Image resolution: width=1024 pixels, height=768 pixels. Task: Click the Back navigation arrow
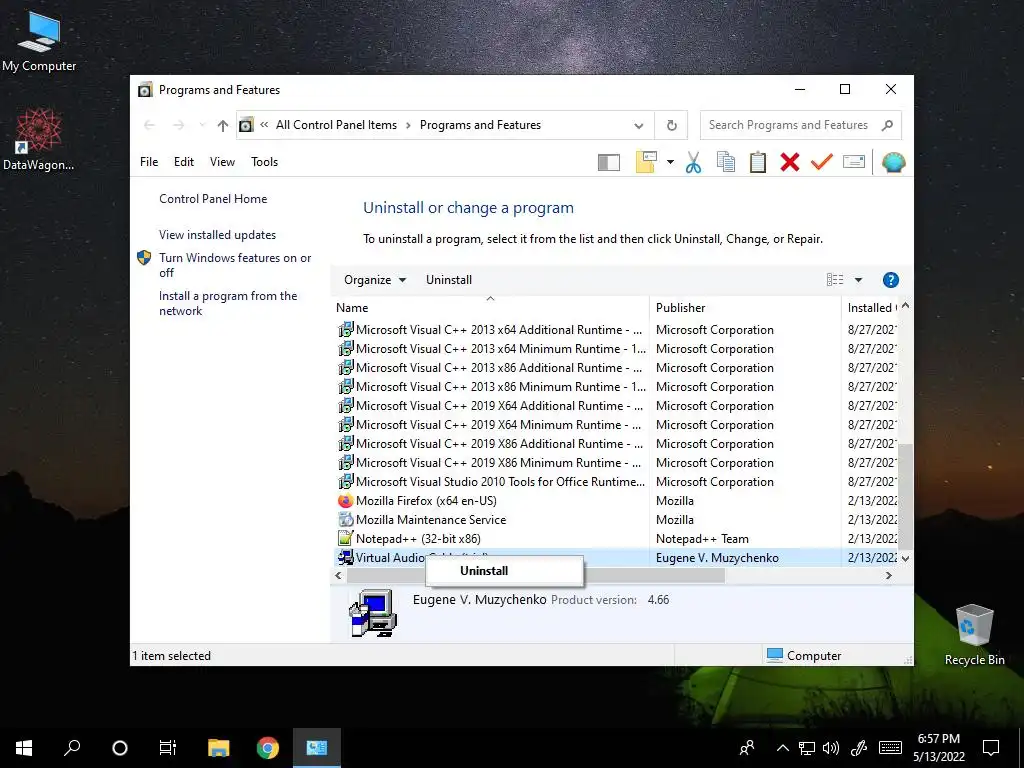[x=150, y=125]
